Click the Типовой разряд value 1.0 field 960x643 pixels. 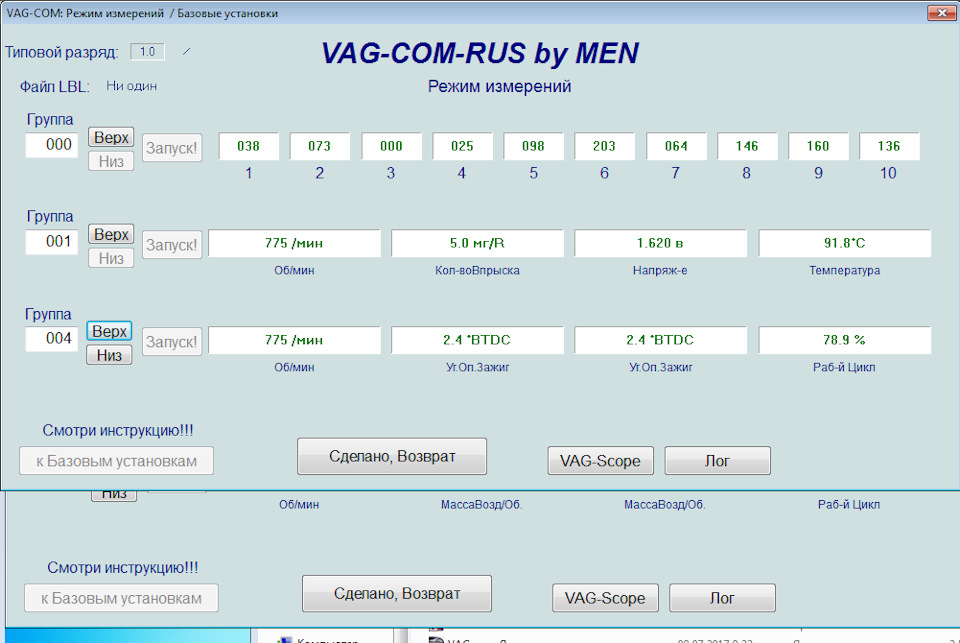click(x=148, y=52)
